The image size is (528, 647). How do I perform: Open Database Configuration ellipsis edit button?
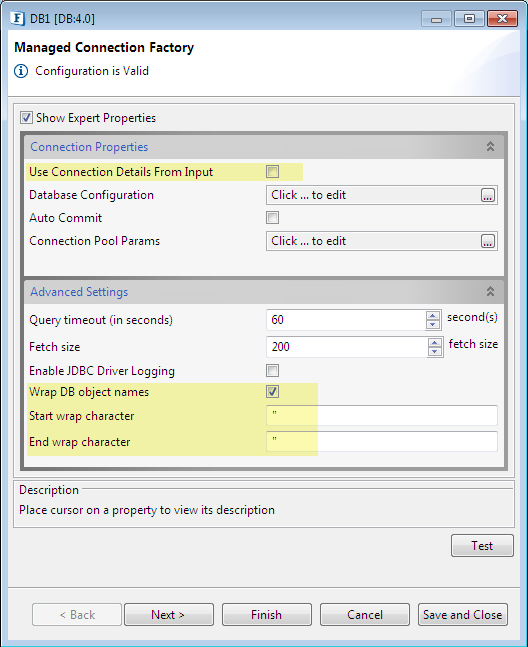[488, 195]
